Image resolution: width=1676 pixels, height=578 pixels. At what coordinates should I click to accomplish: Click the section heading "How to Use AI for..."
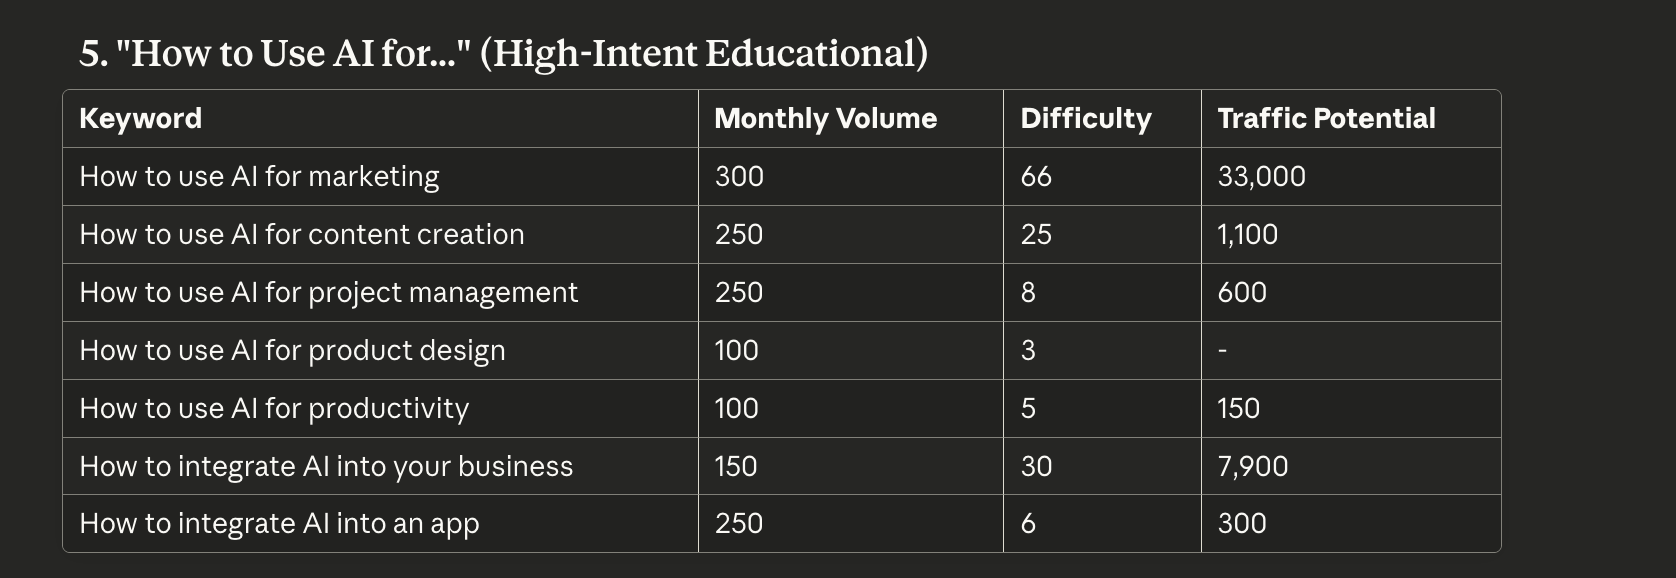click(503, 53)
